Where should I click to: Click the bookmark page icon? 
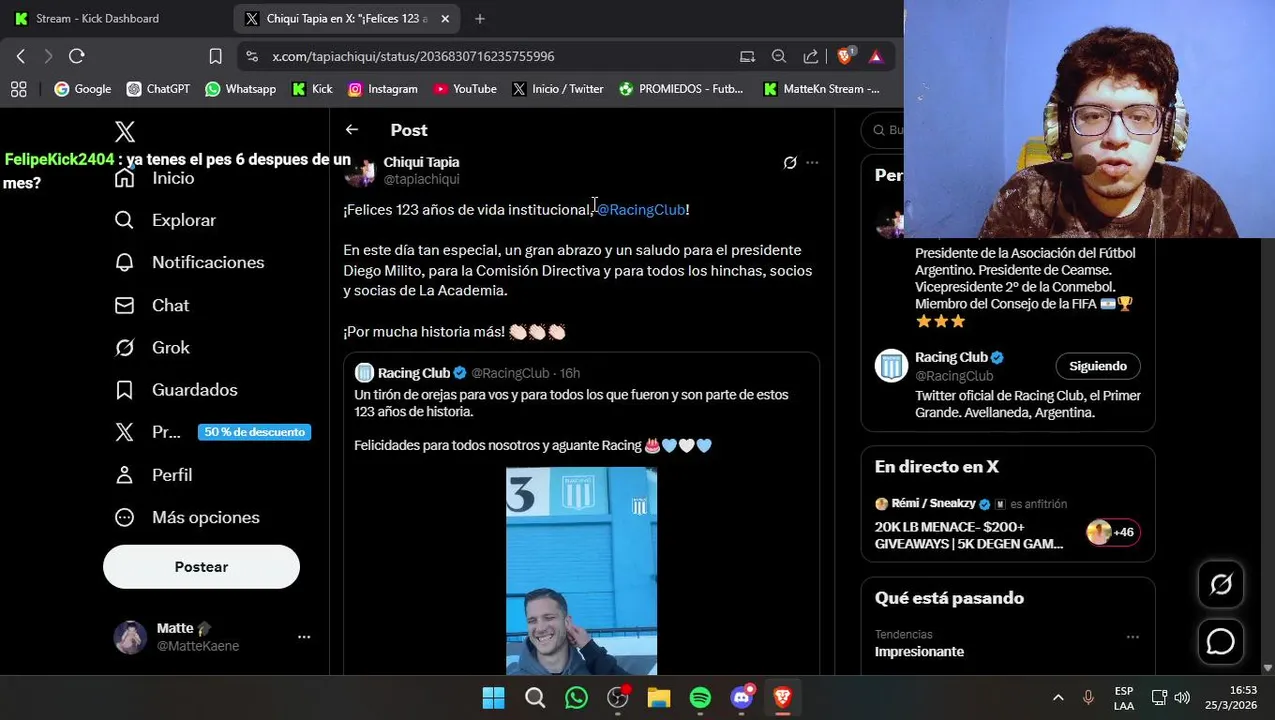(x=215, y=57)
